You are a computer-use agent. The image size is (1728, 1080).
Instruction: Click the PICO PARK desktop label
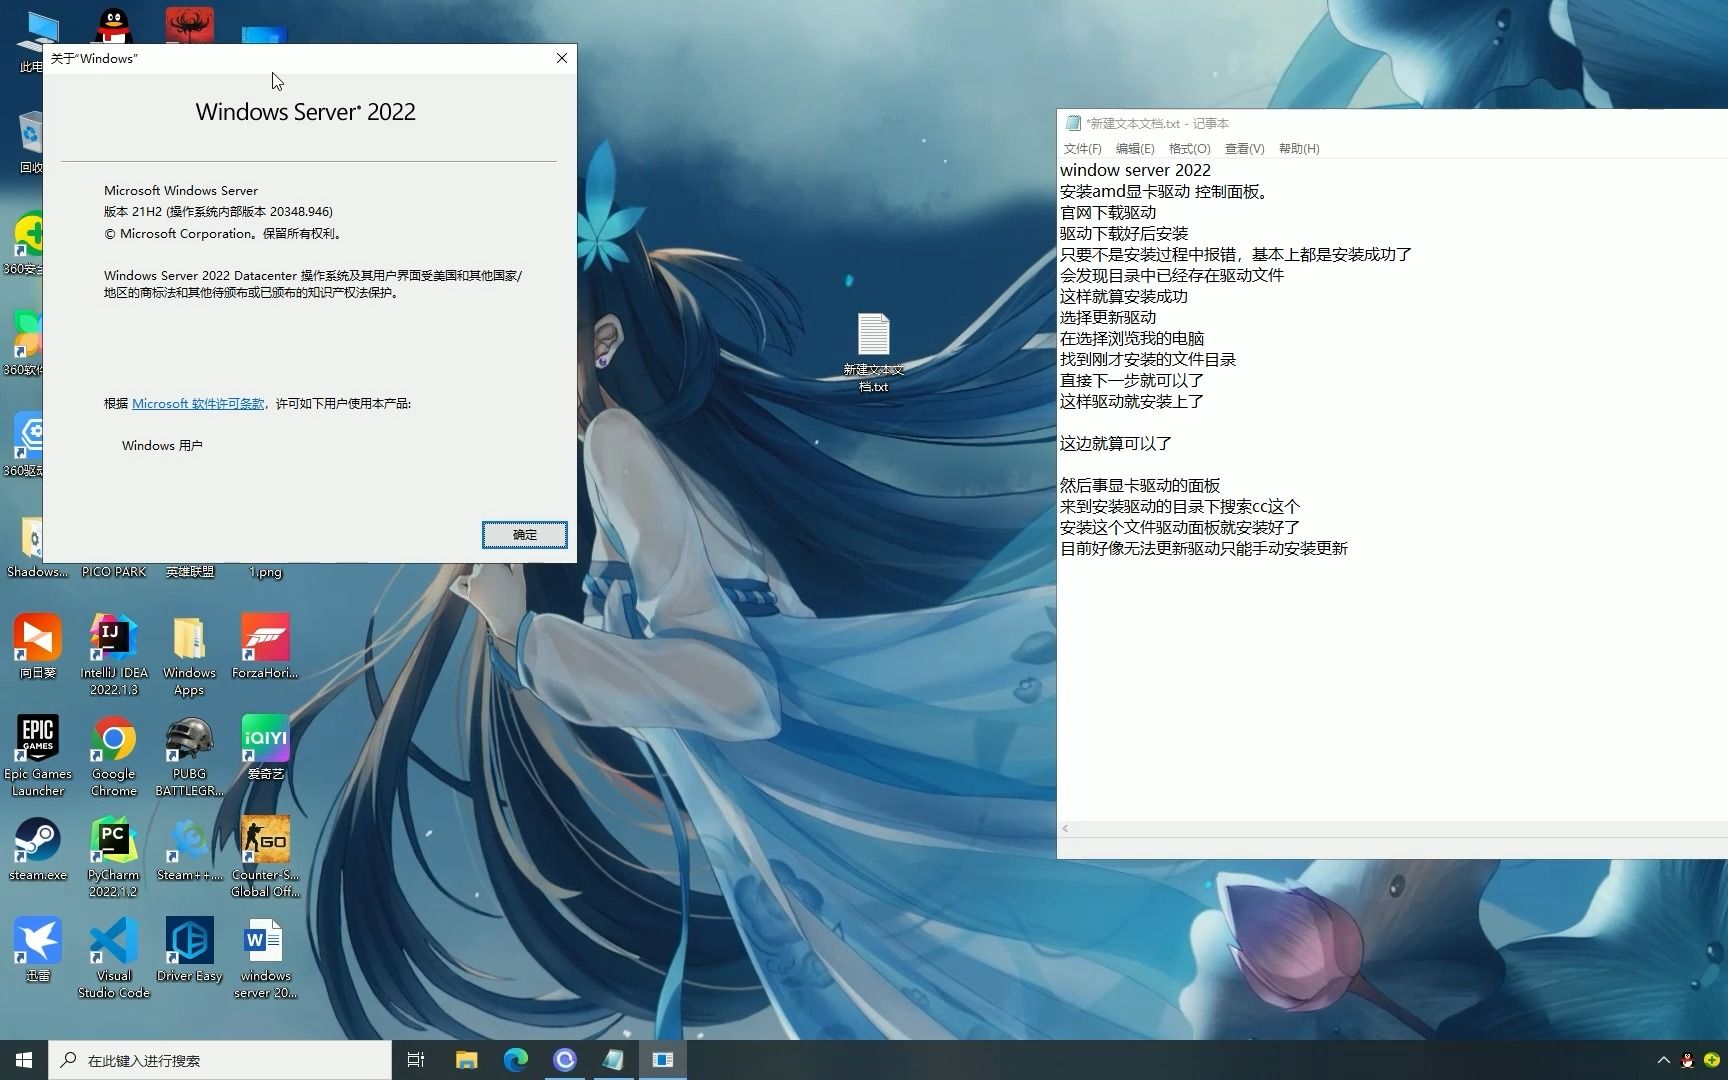pyautogui.click(x=114, y=572)
